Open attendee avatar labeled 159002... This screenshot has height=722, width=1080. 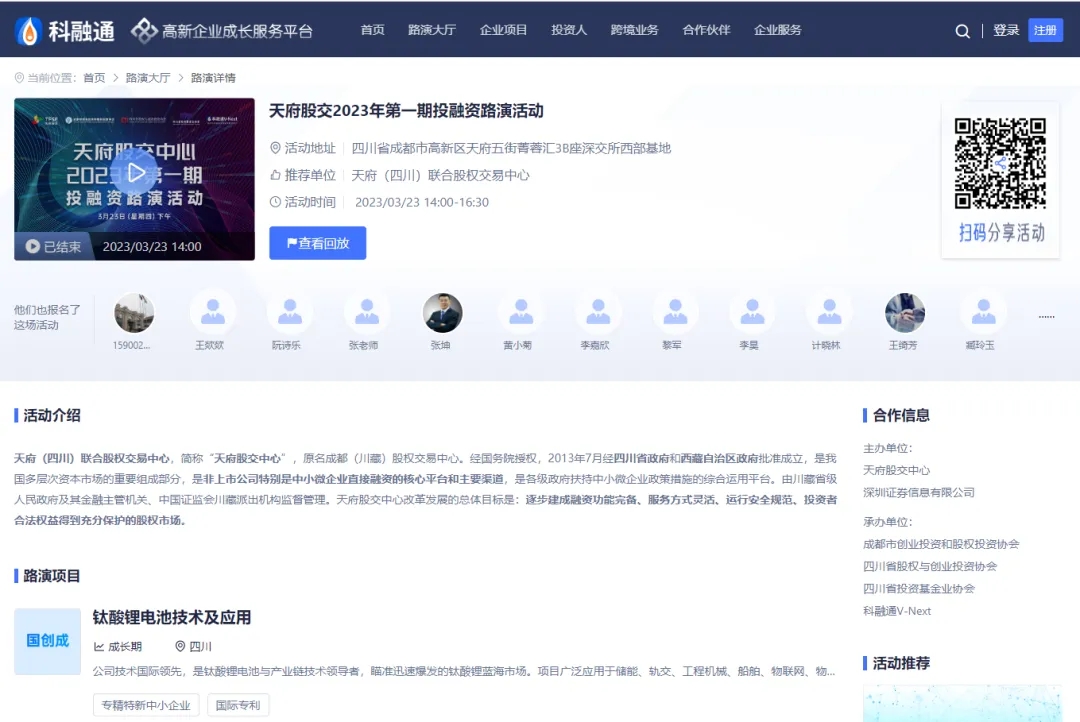(134, 313)
